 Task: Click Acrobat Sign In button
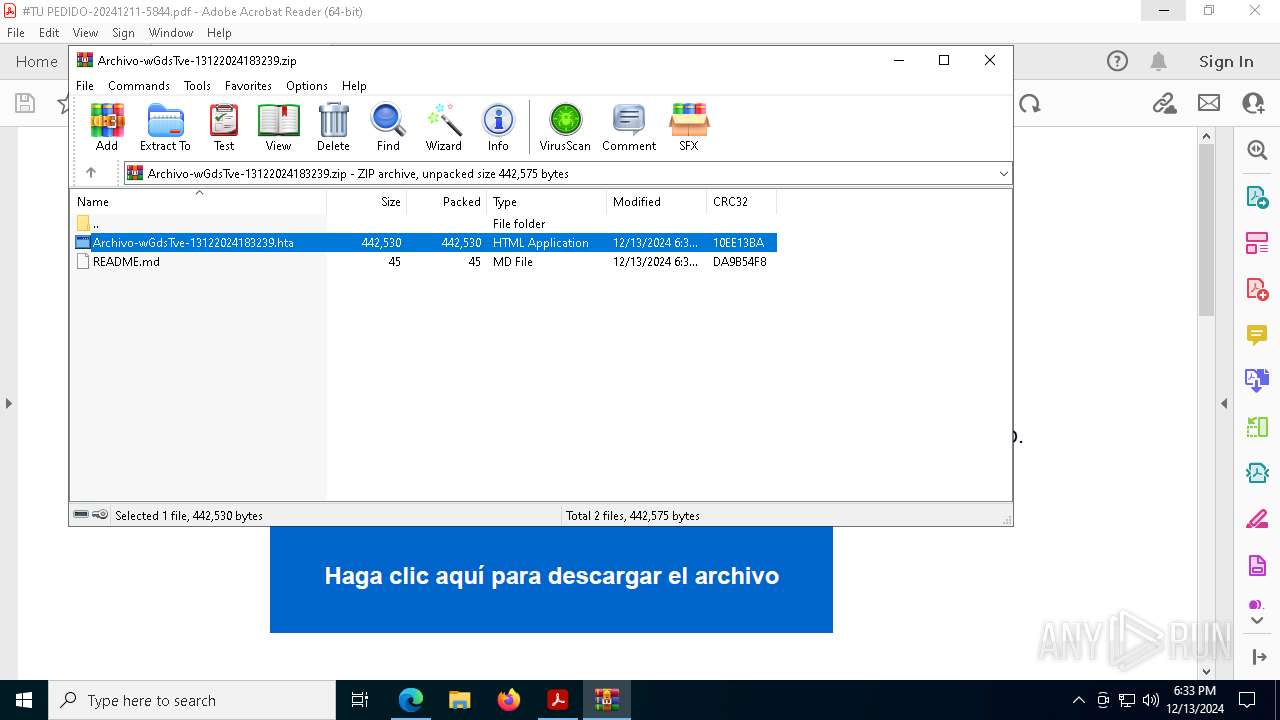(1226, 61)
